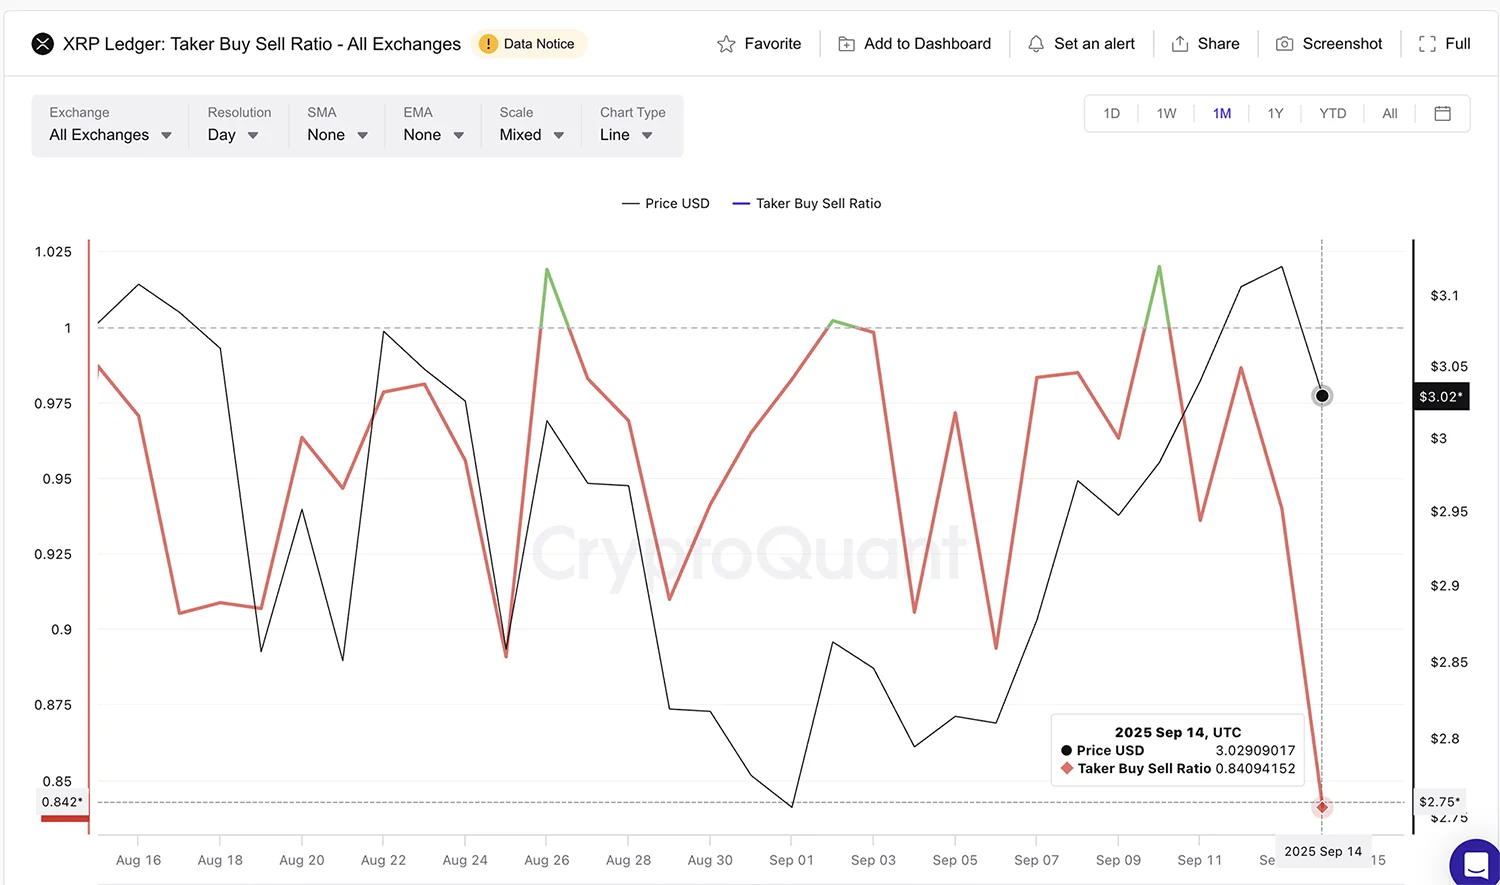Select the All time range button
Image resolution: width=1500 pixels, height=885 pixels.
(1389, 113)
